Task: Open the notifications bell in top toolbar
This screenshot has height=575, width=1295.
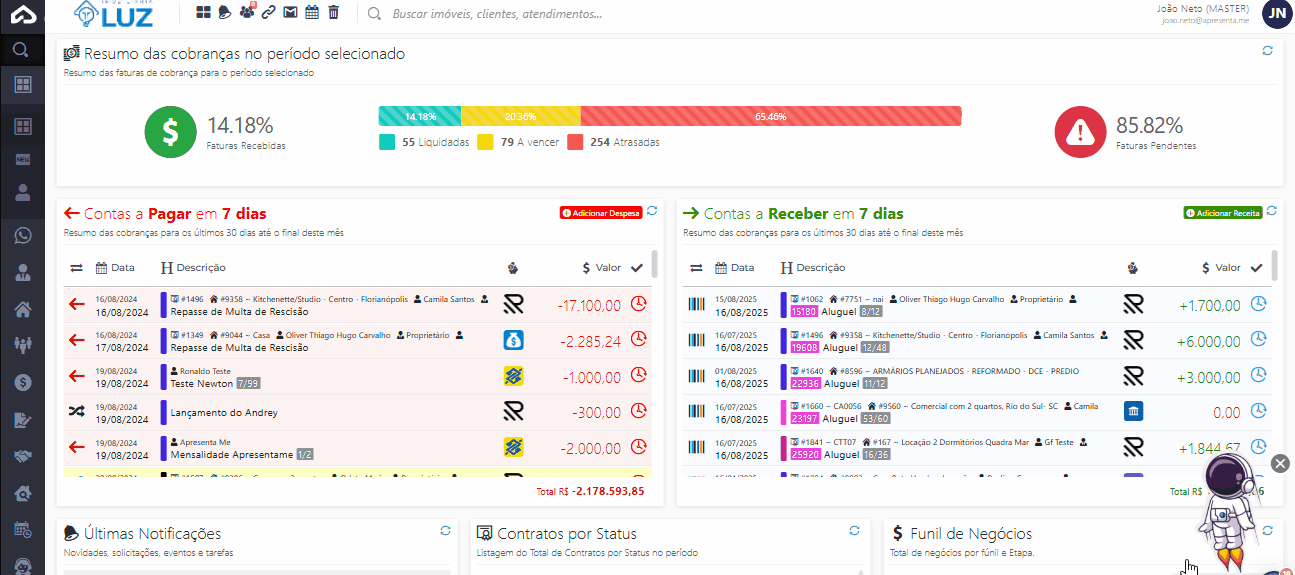Action: (x=225, y=13)
